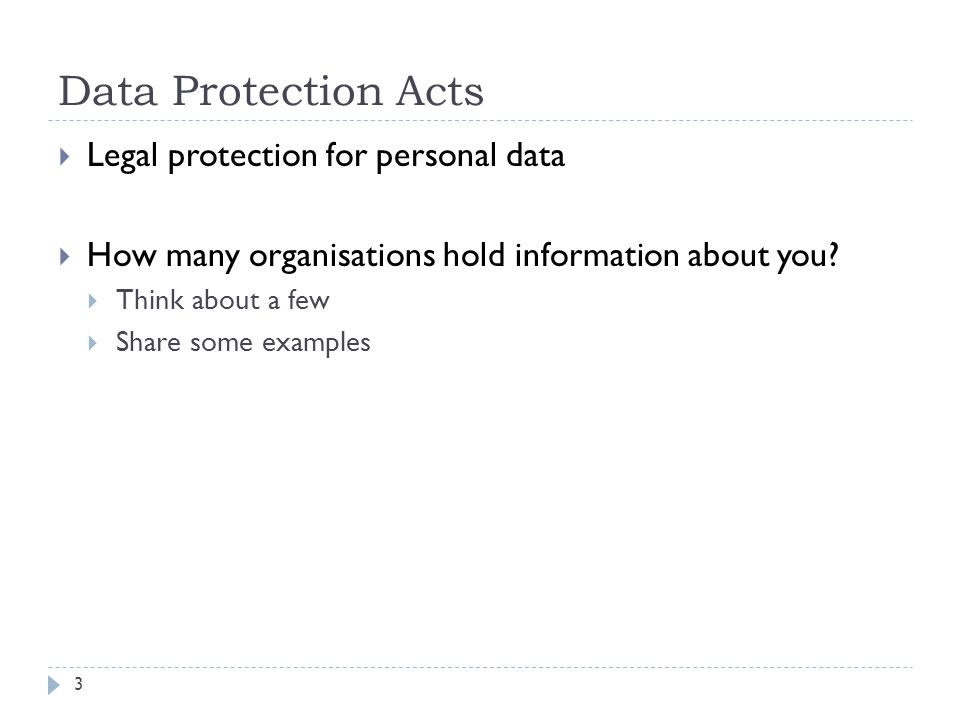960x720 pixels.
Task: Select the Think about a few sub-point
Action: (223, 300)
